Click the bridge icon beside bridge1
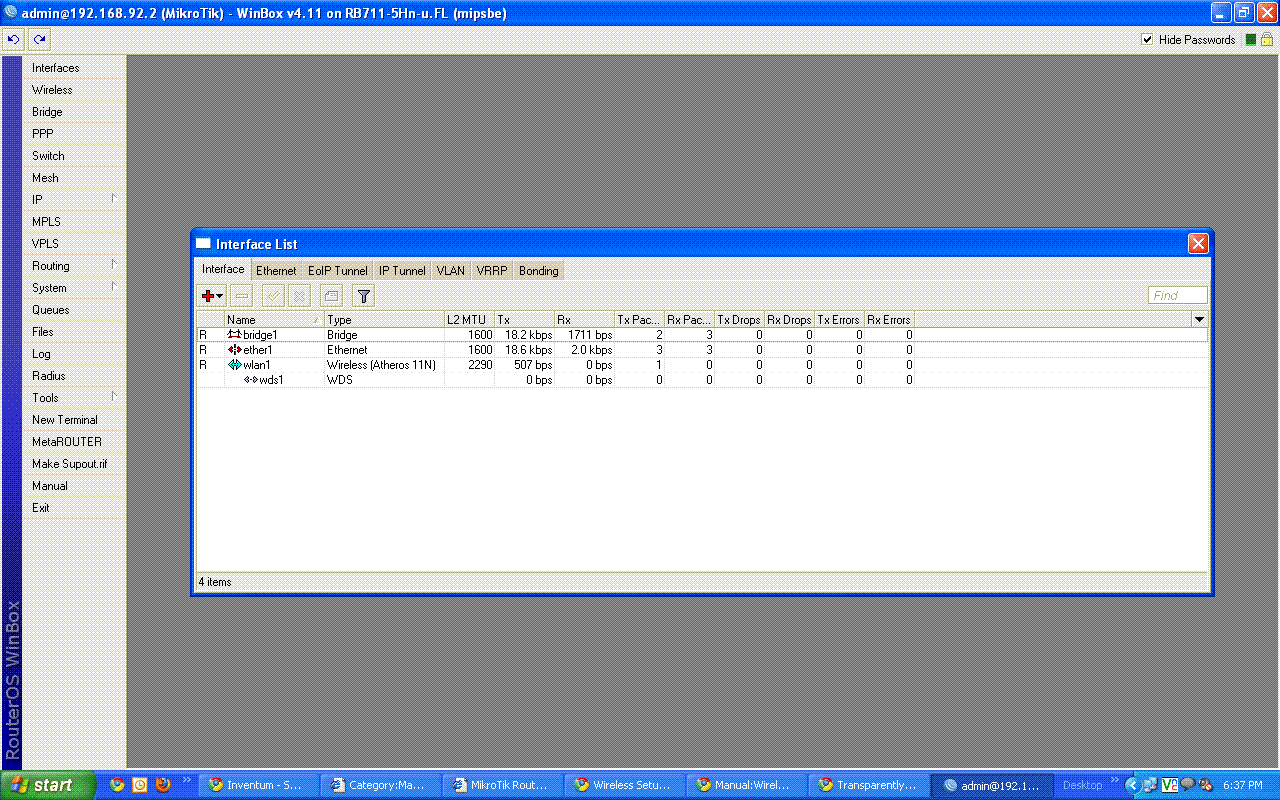The width and height of the screenshot is (1280, 800). pyautogui.click(x=234, y=335)
